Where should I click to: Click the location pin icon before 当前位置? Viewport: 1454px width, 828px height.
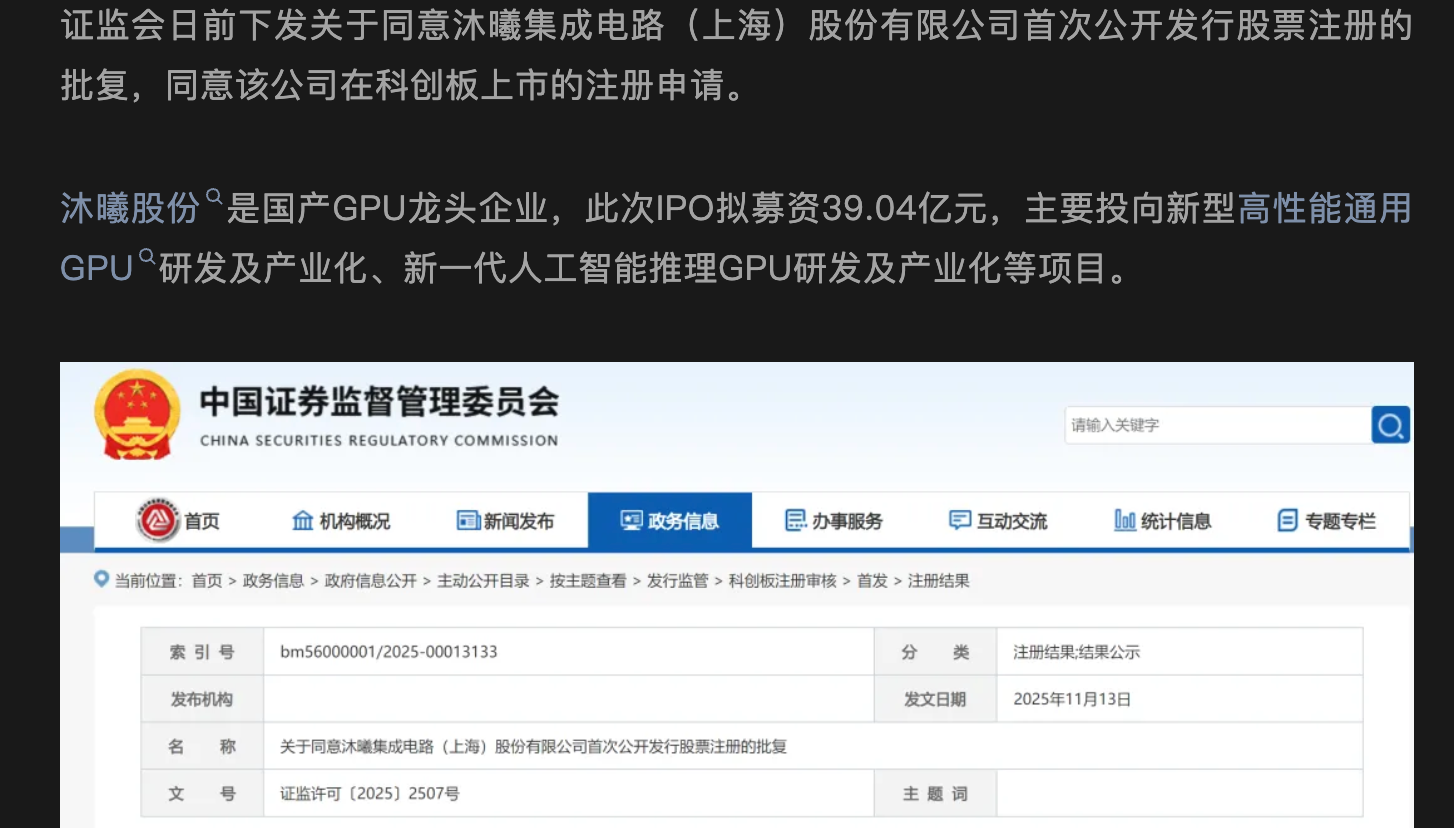tap(101, 579)
